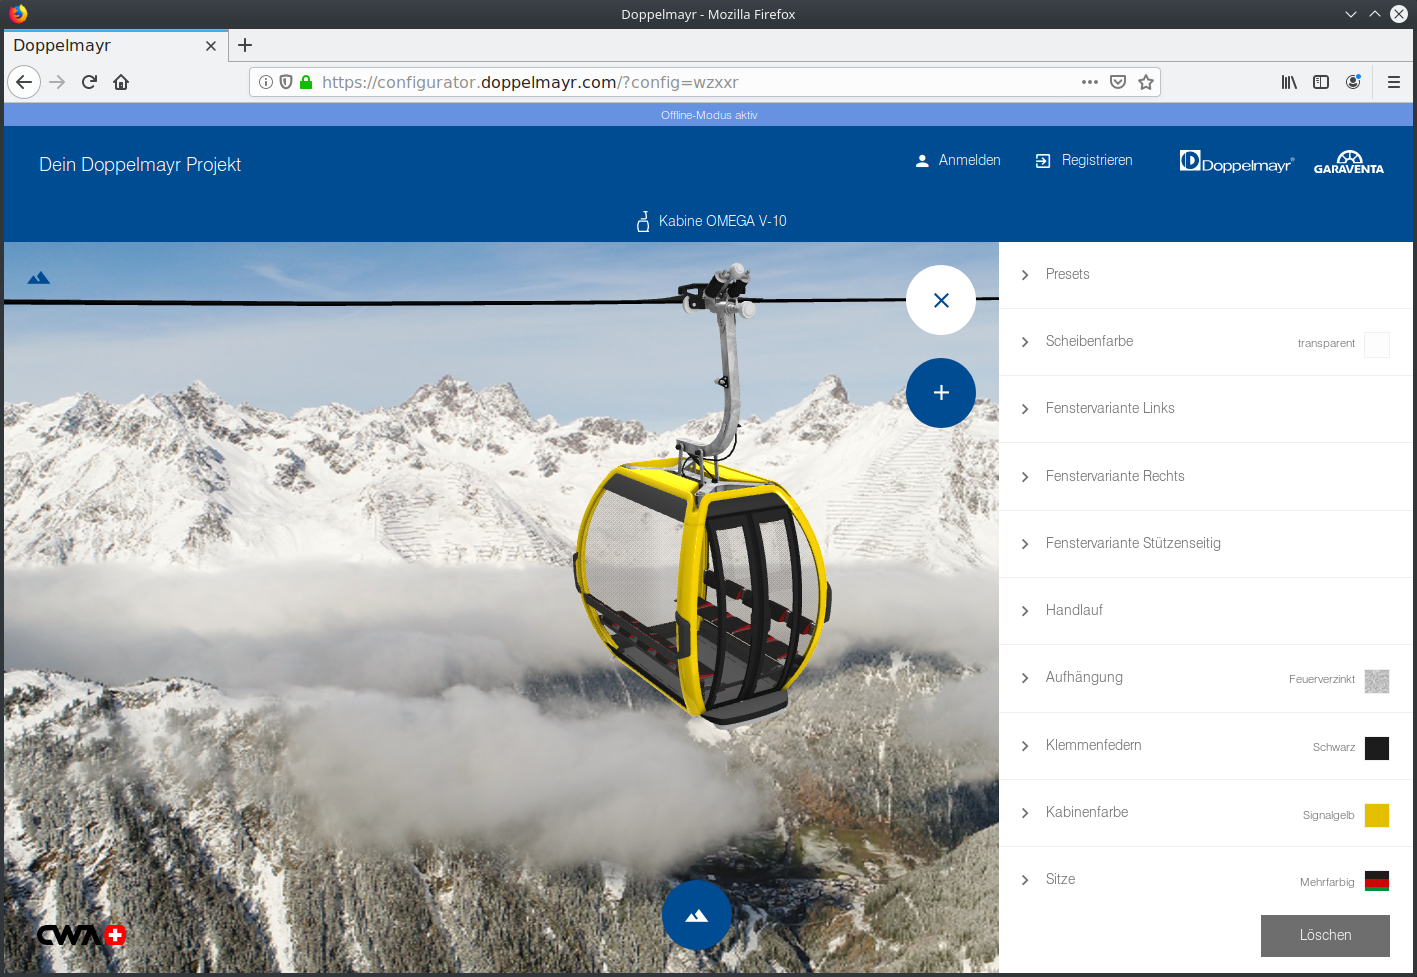1417x977 pixels.
Task: Click the mountain icon at top-left of viewer
Action: [x=39, y=278]
